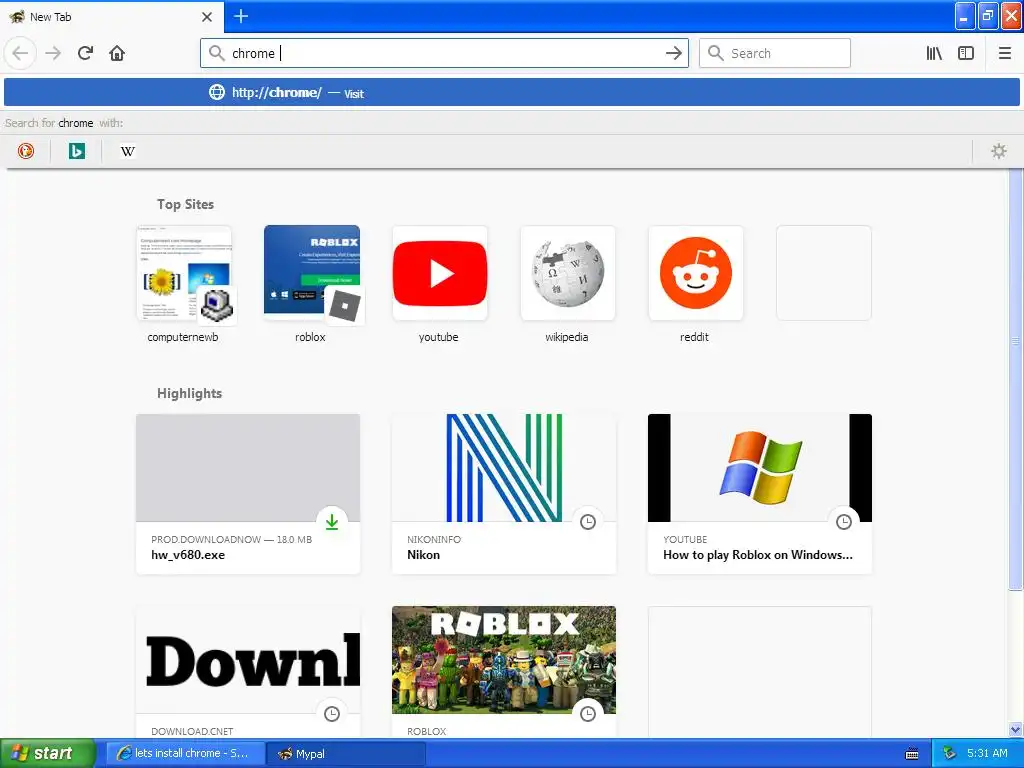
Task: Click the 5:31 AM clock
Action: point(987,753)
